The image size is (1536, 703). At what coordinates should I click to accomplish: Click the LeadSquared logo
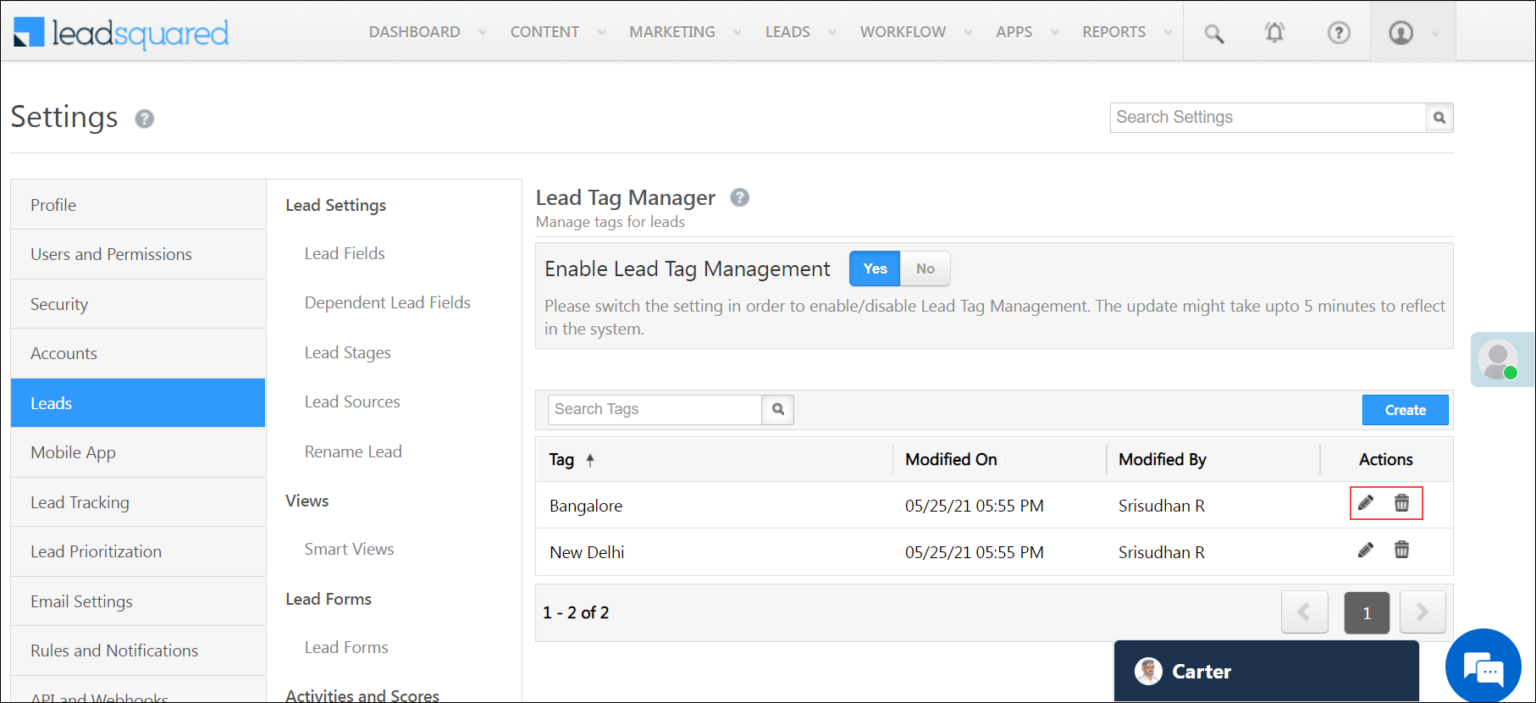click(120, 33)
